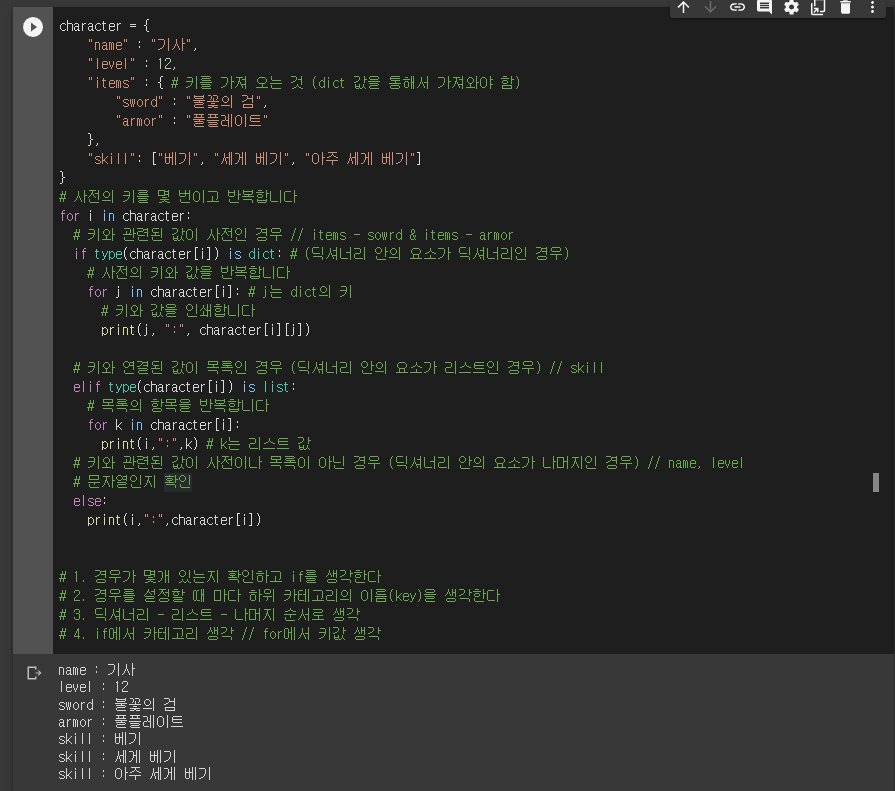Viewport: 895px width, 791px height.
Task: Run the code cell with the play button
Action: [x=33, y=27]
